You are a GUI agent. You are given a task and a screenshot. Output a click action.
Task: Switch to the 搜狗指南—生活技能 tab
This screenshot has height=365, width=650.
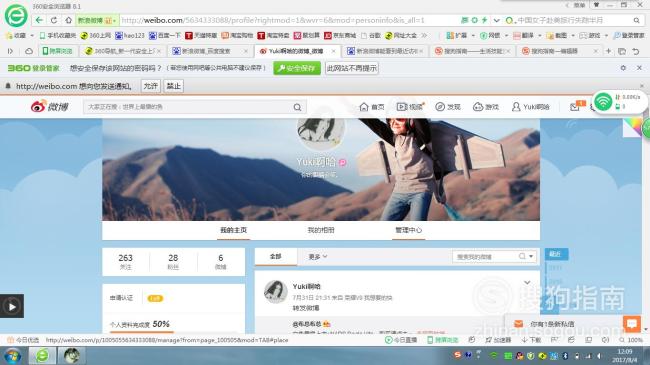point(473,51)
